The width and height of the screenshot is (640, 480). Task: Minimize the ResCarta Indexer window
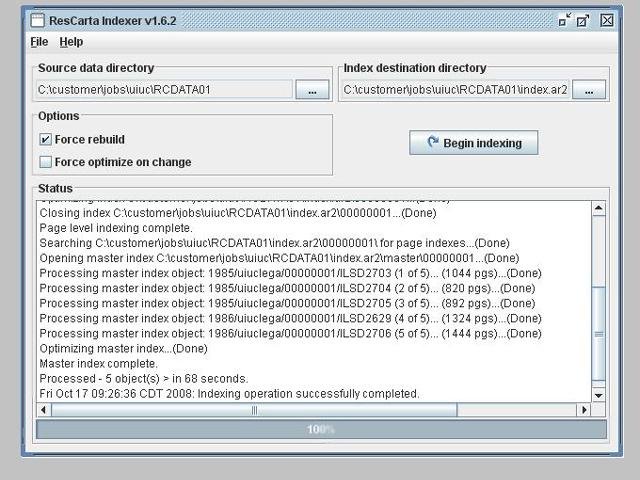[x=565, y=20]
